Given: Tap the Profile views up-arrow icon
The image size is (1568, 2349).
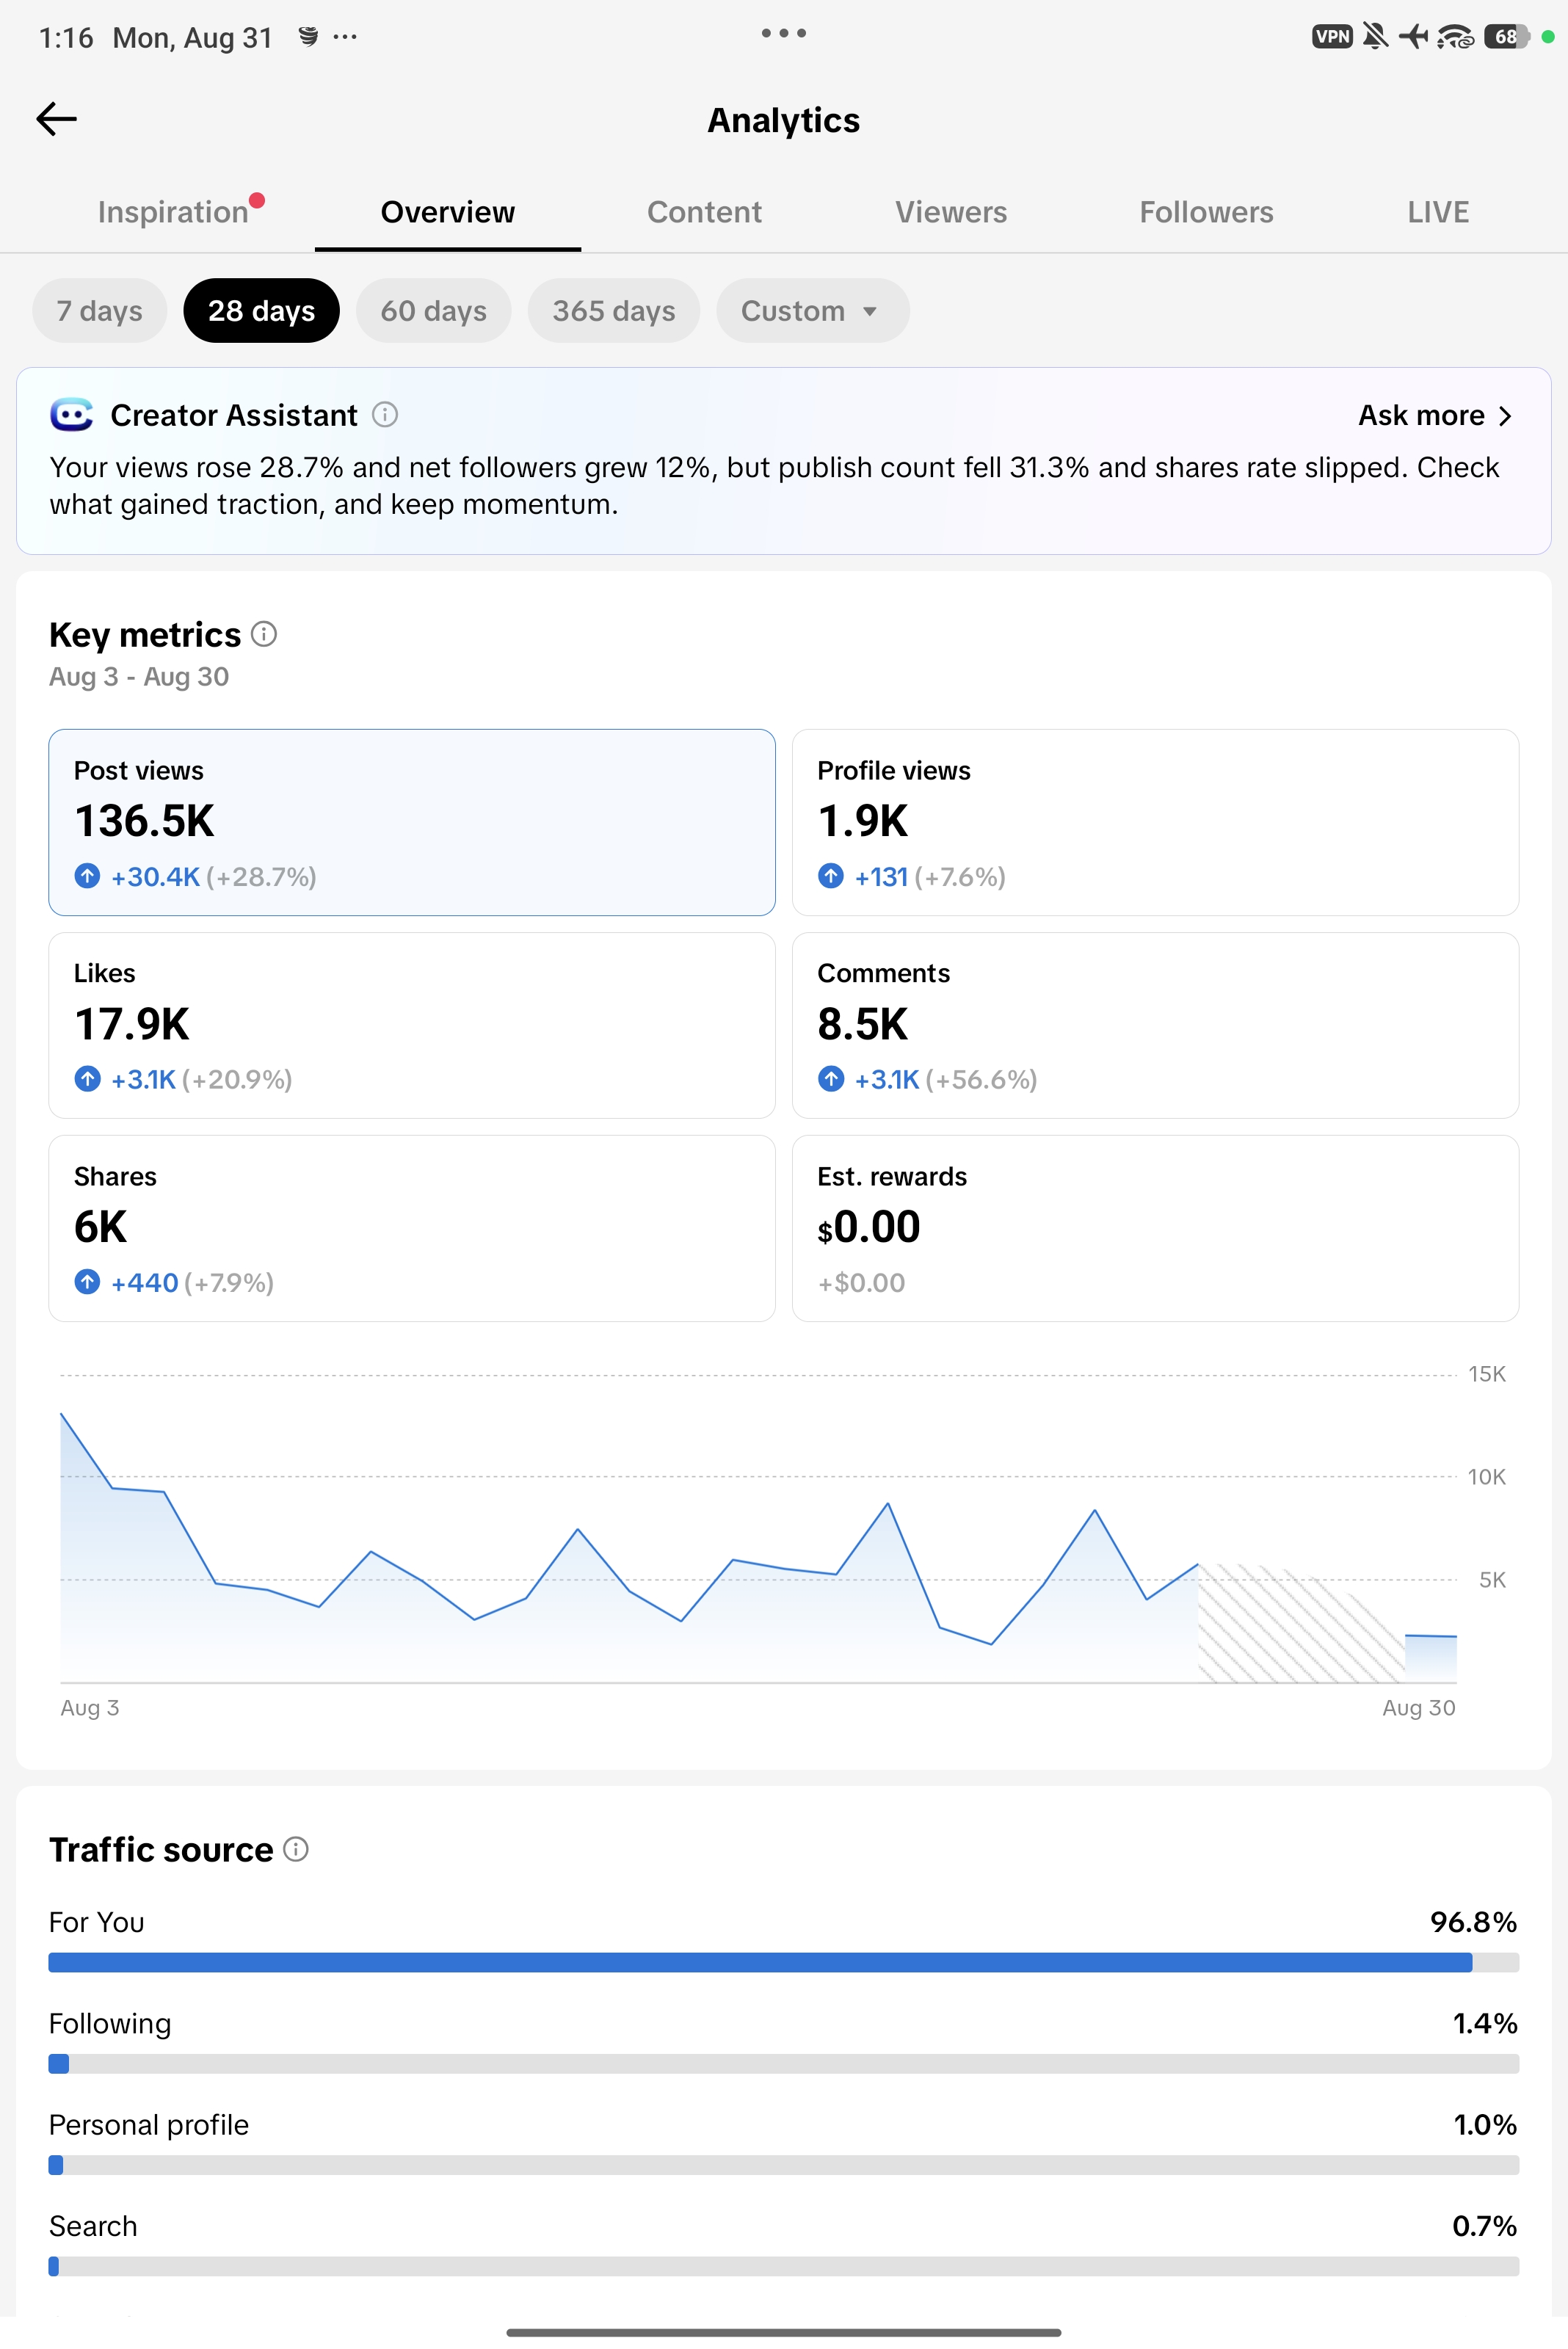Looking at the screenshot, I should (x=831, y=876).
